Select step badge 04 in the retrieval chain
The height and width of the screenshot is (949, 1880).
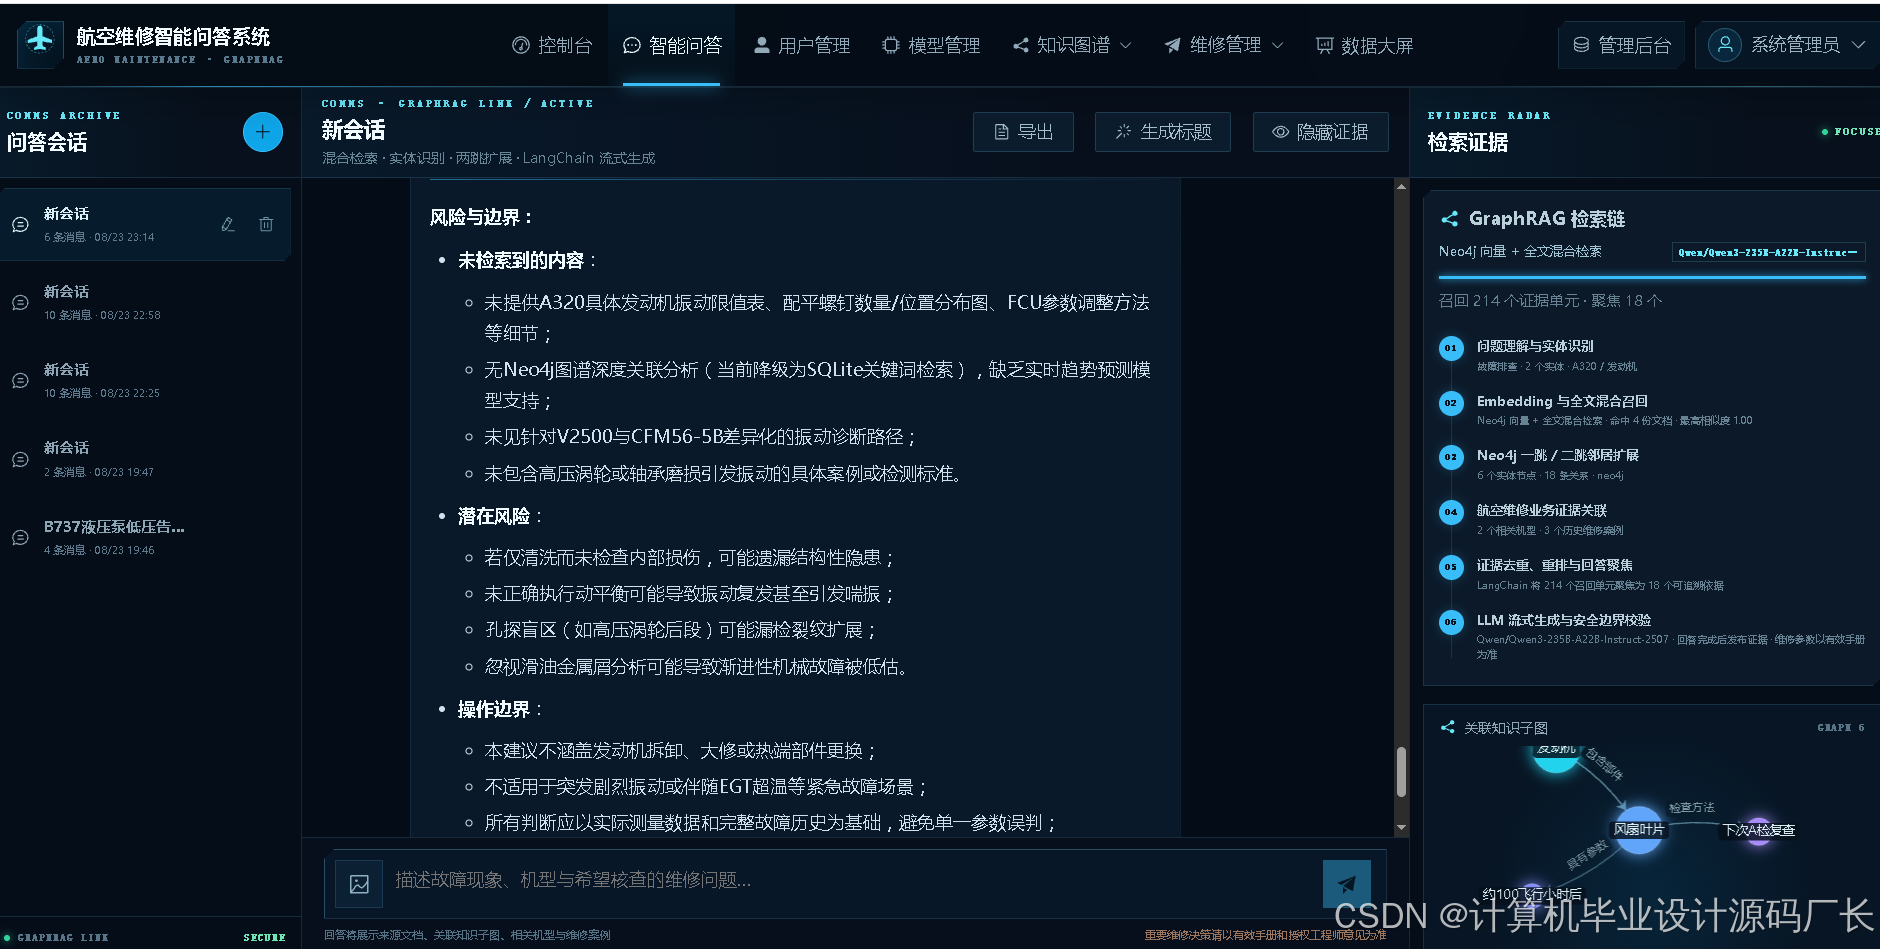1451,512
